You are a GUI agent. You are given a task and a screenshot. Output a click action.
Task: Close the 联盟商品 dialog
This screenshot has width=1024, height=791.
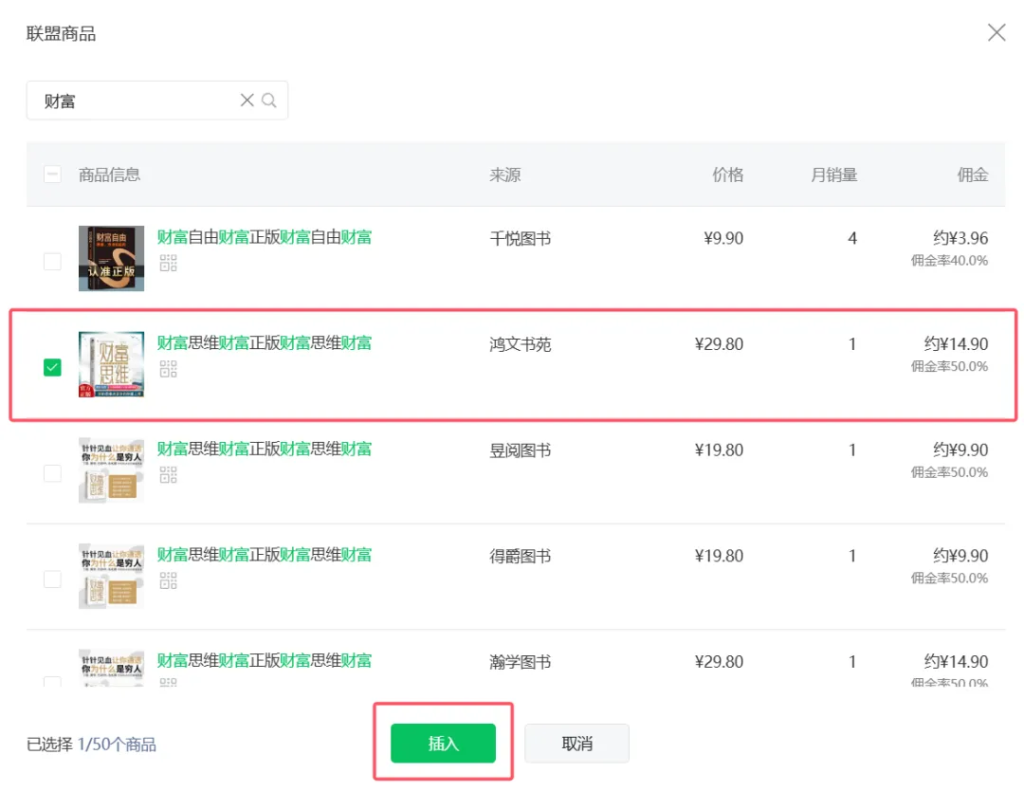coord(996,32)
